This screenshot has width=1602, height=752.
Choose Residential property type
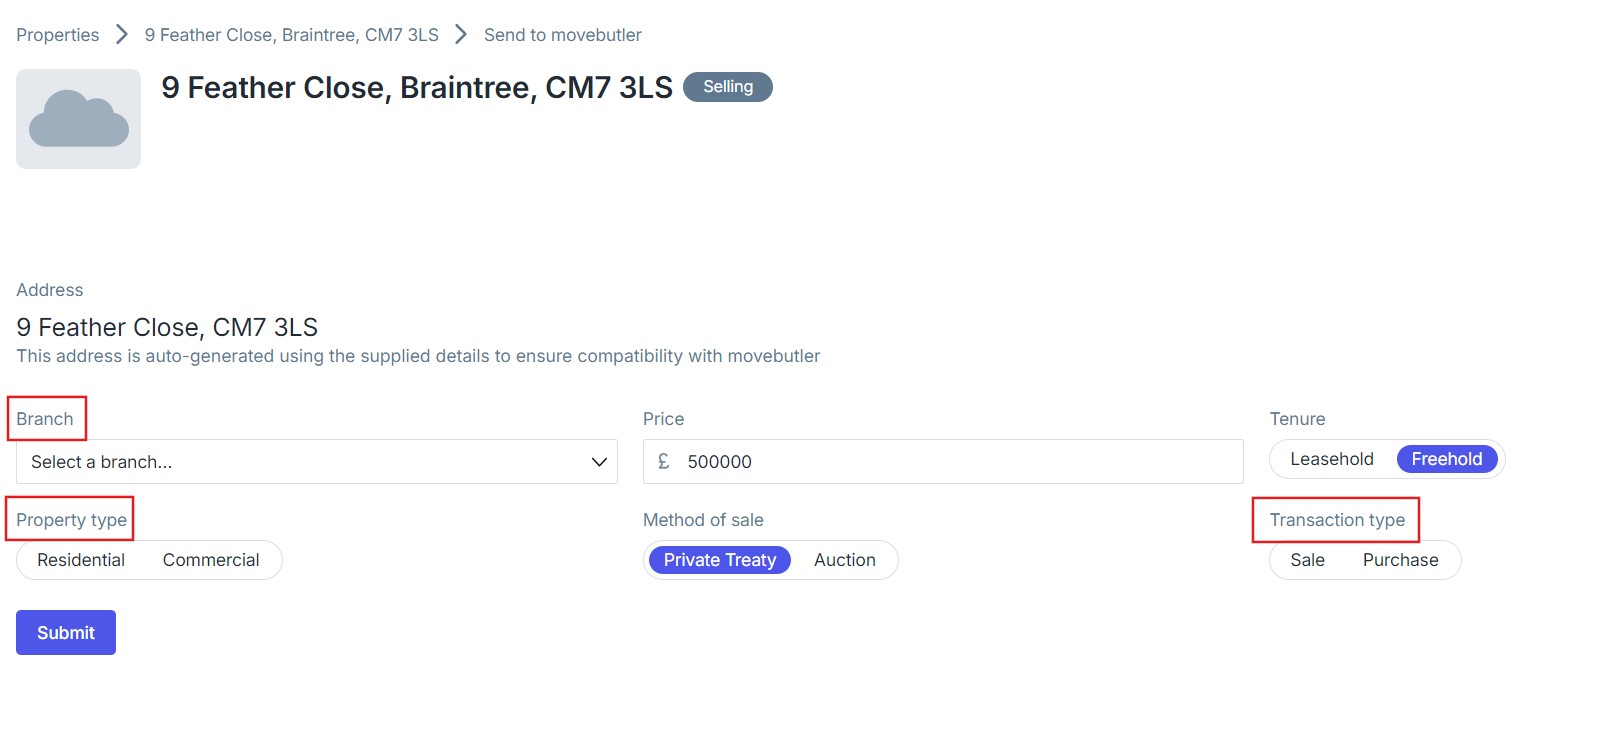point(81,560)
